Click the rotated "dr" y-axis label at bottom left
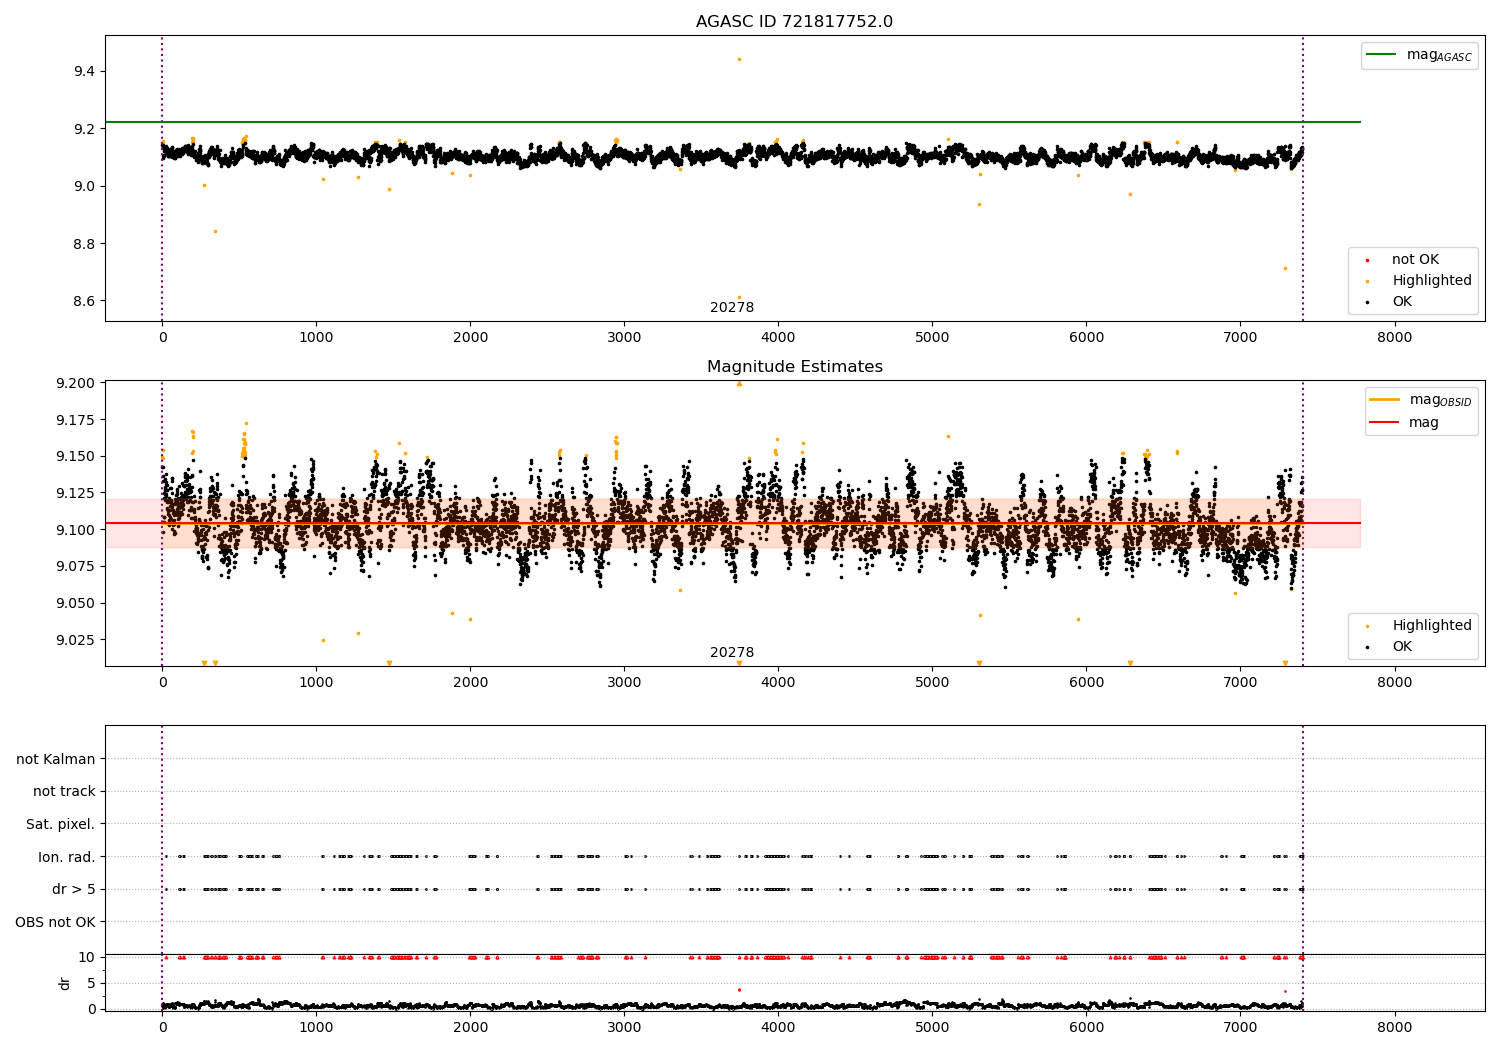Viewport: 1500px width, 1050px height. [x=65, y=983]
